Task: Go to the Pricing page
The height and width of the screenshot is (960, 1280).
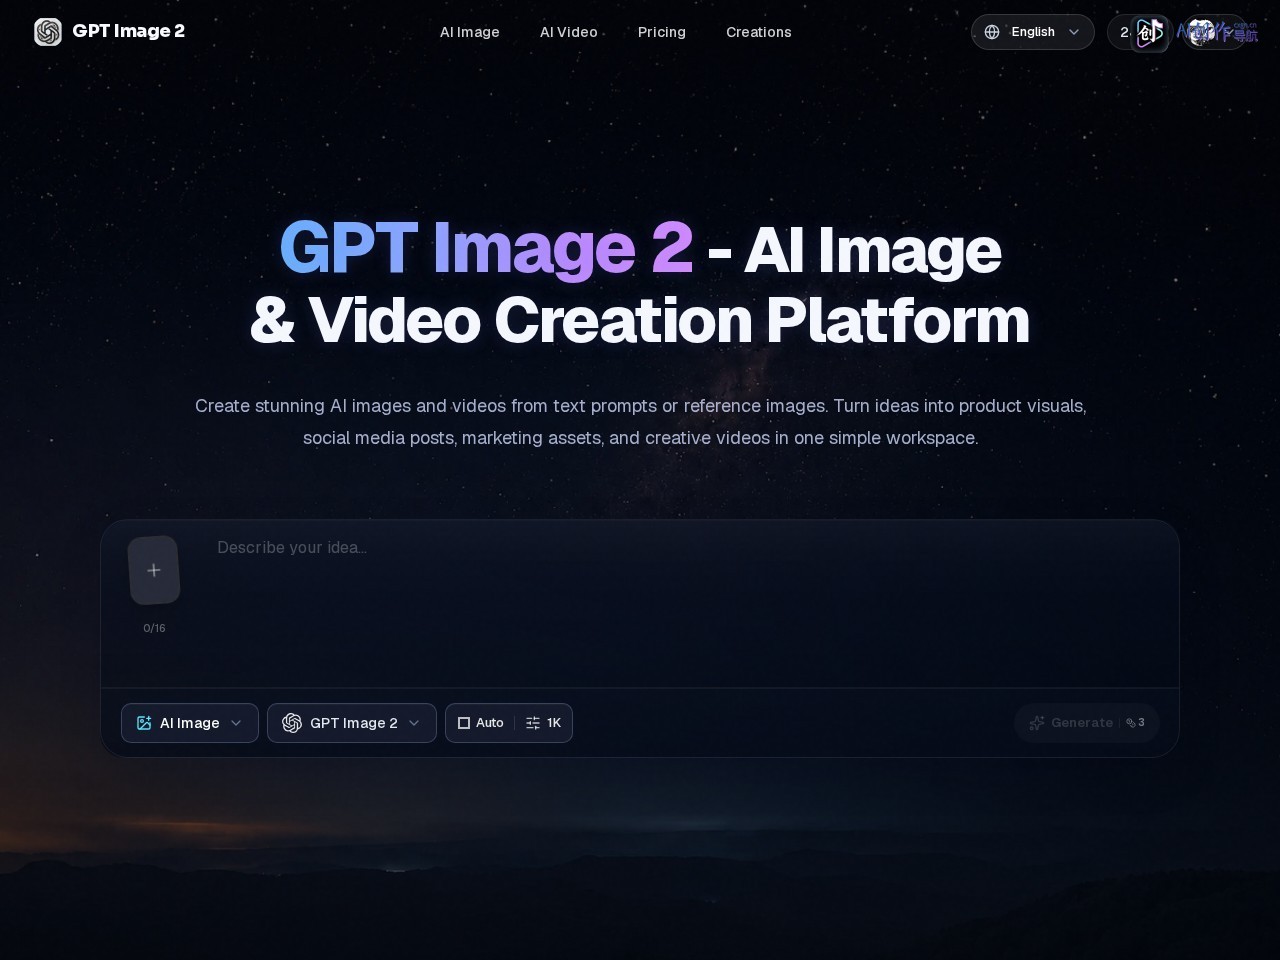Action: coord(662,32)
